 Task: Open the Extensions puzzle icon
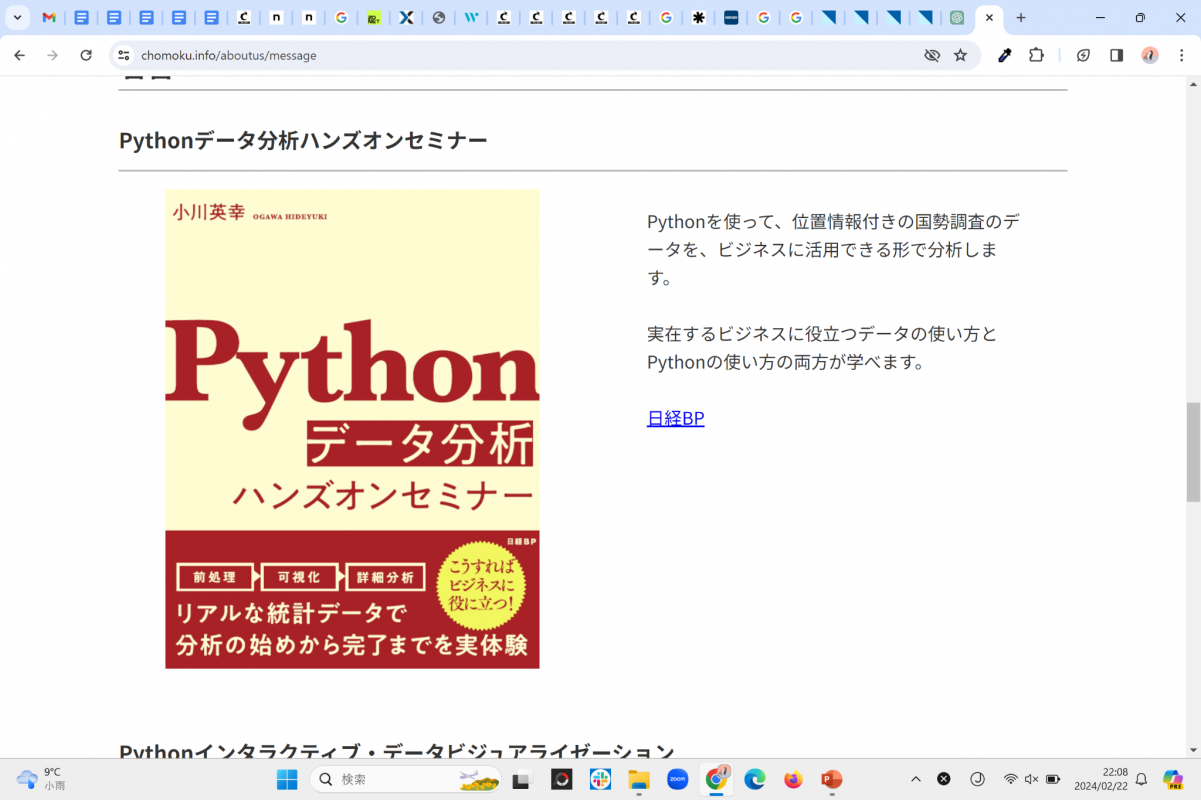(1036, 55)
